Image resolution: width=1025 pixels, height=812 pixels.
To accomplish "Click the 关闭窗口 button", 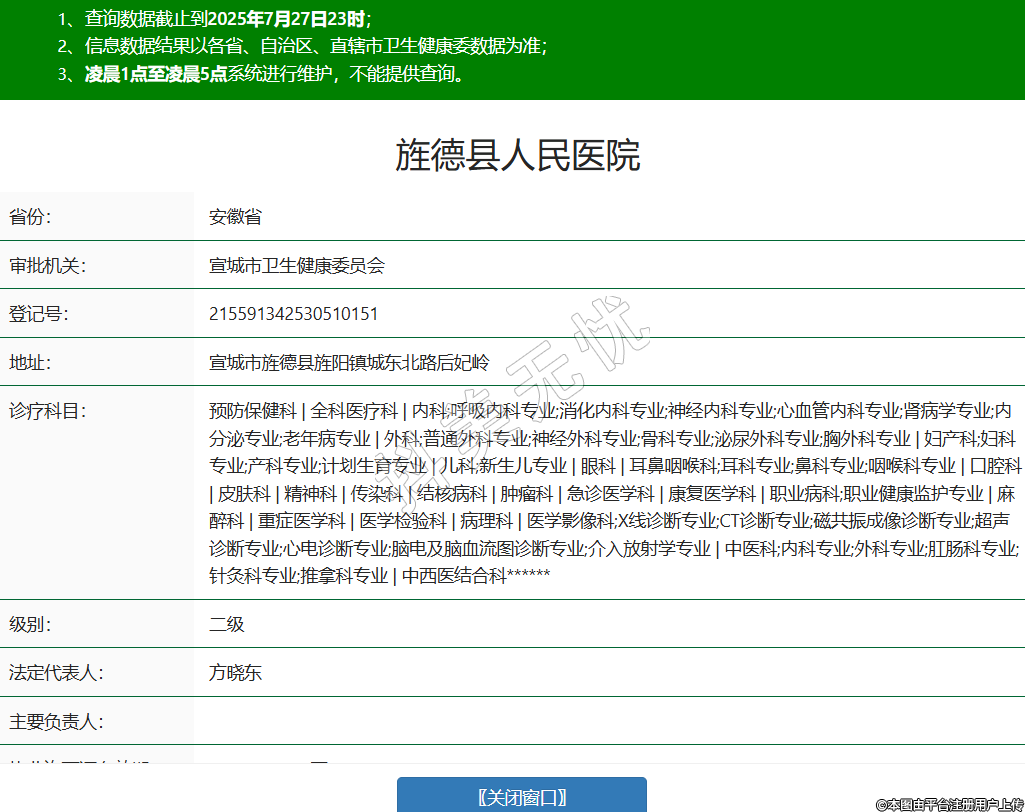I will [521, 796].
